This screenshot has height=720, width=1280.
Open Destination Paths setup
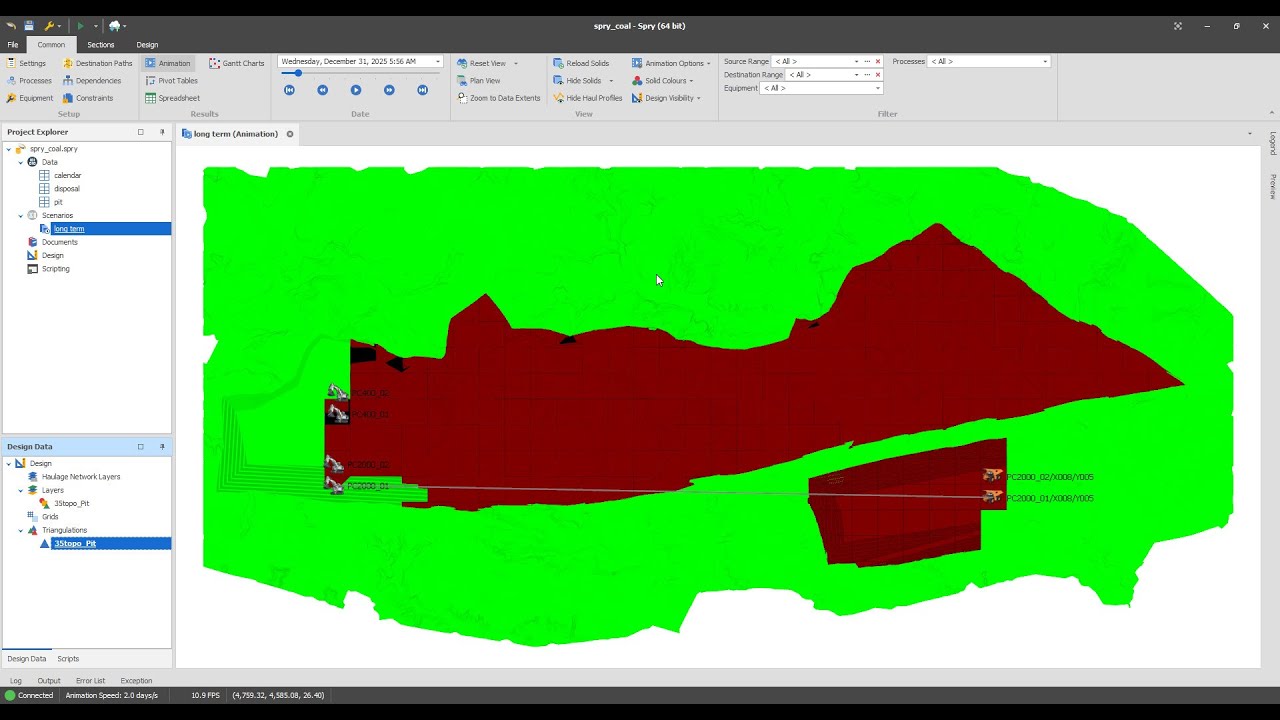97,63
